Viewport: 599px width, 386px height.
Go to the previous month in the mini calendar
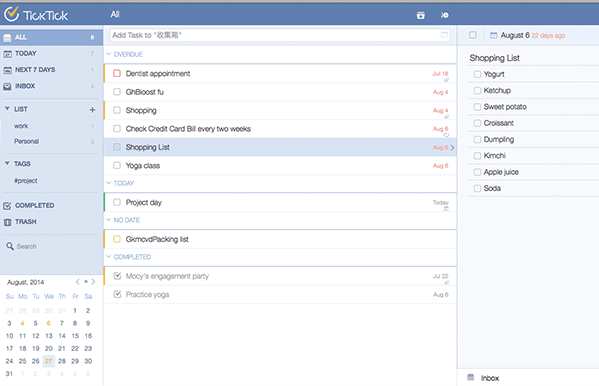click(x=78, y=282)
